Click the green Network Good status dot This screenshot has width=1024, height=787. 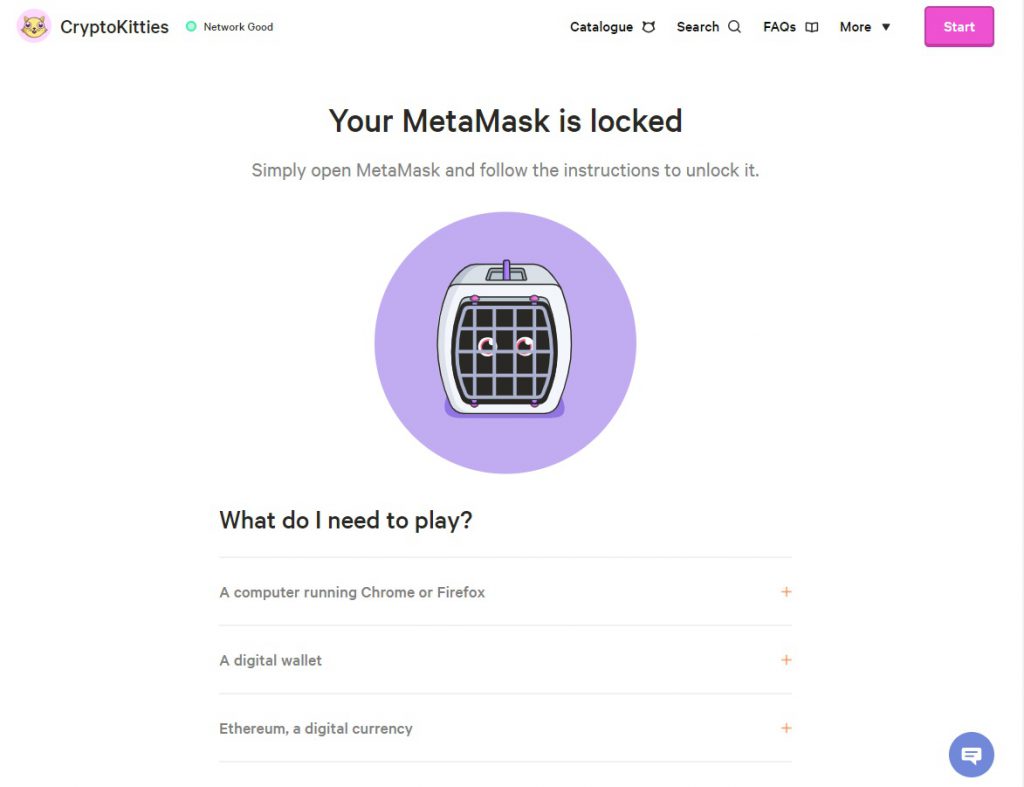(191, 27)
